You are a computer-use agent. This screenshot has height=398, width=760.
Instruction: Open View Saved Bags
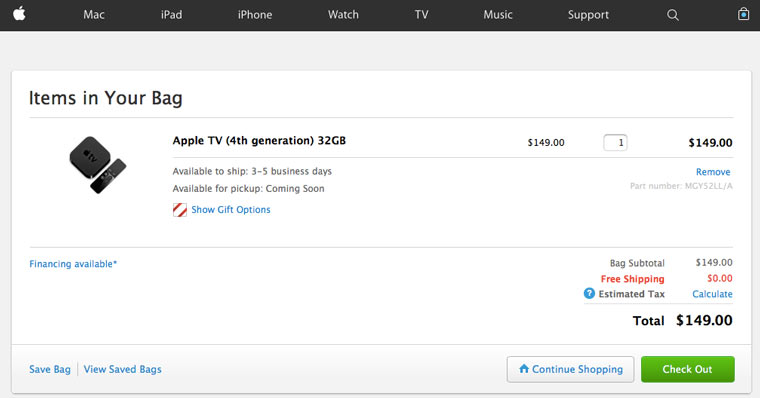click(123, 369)
